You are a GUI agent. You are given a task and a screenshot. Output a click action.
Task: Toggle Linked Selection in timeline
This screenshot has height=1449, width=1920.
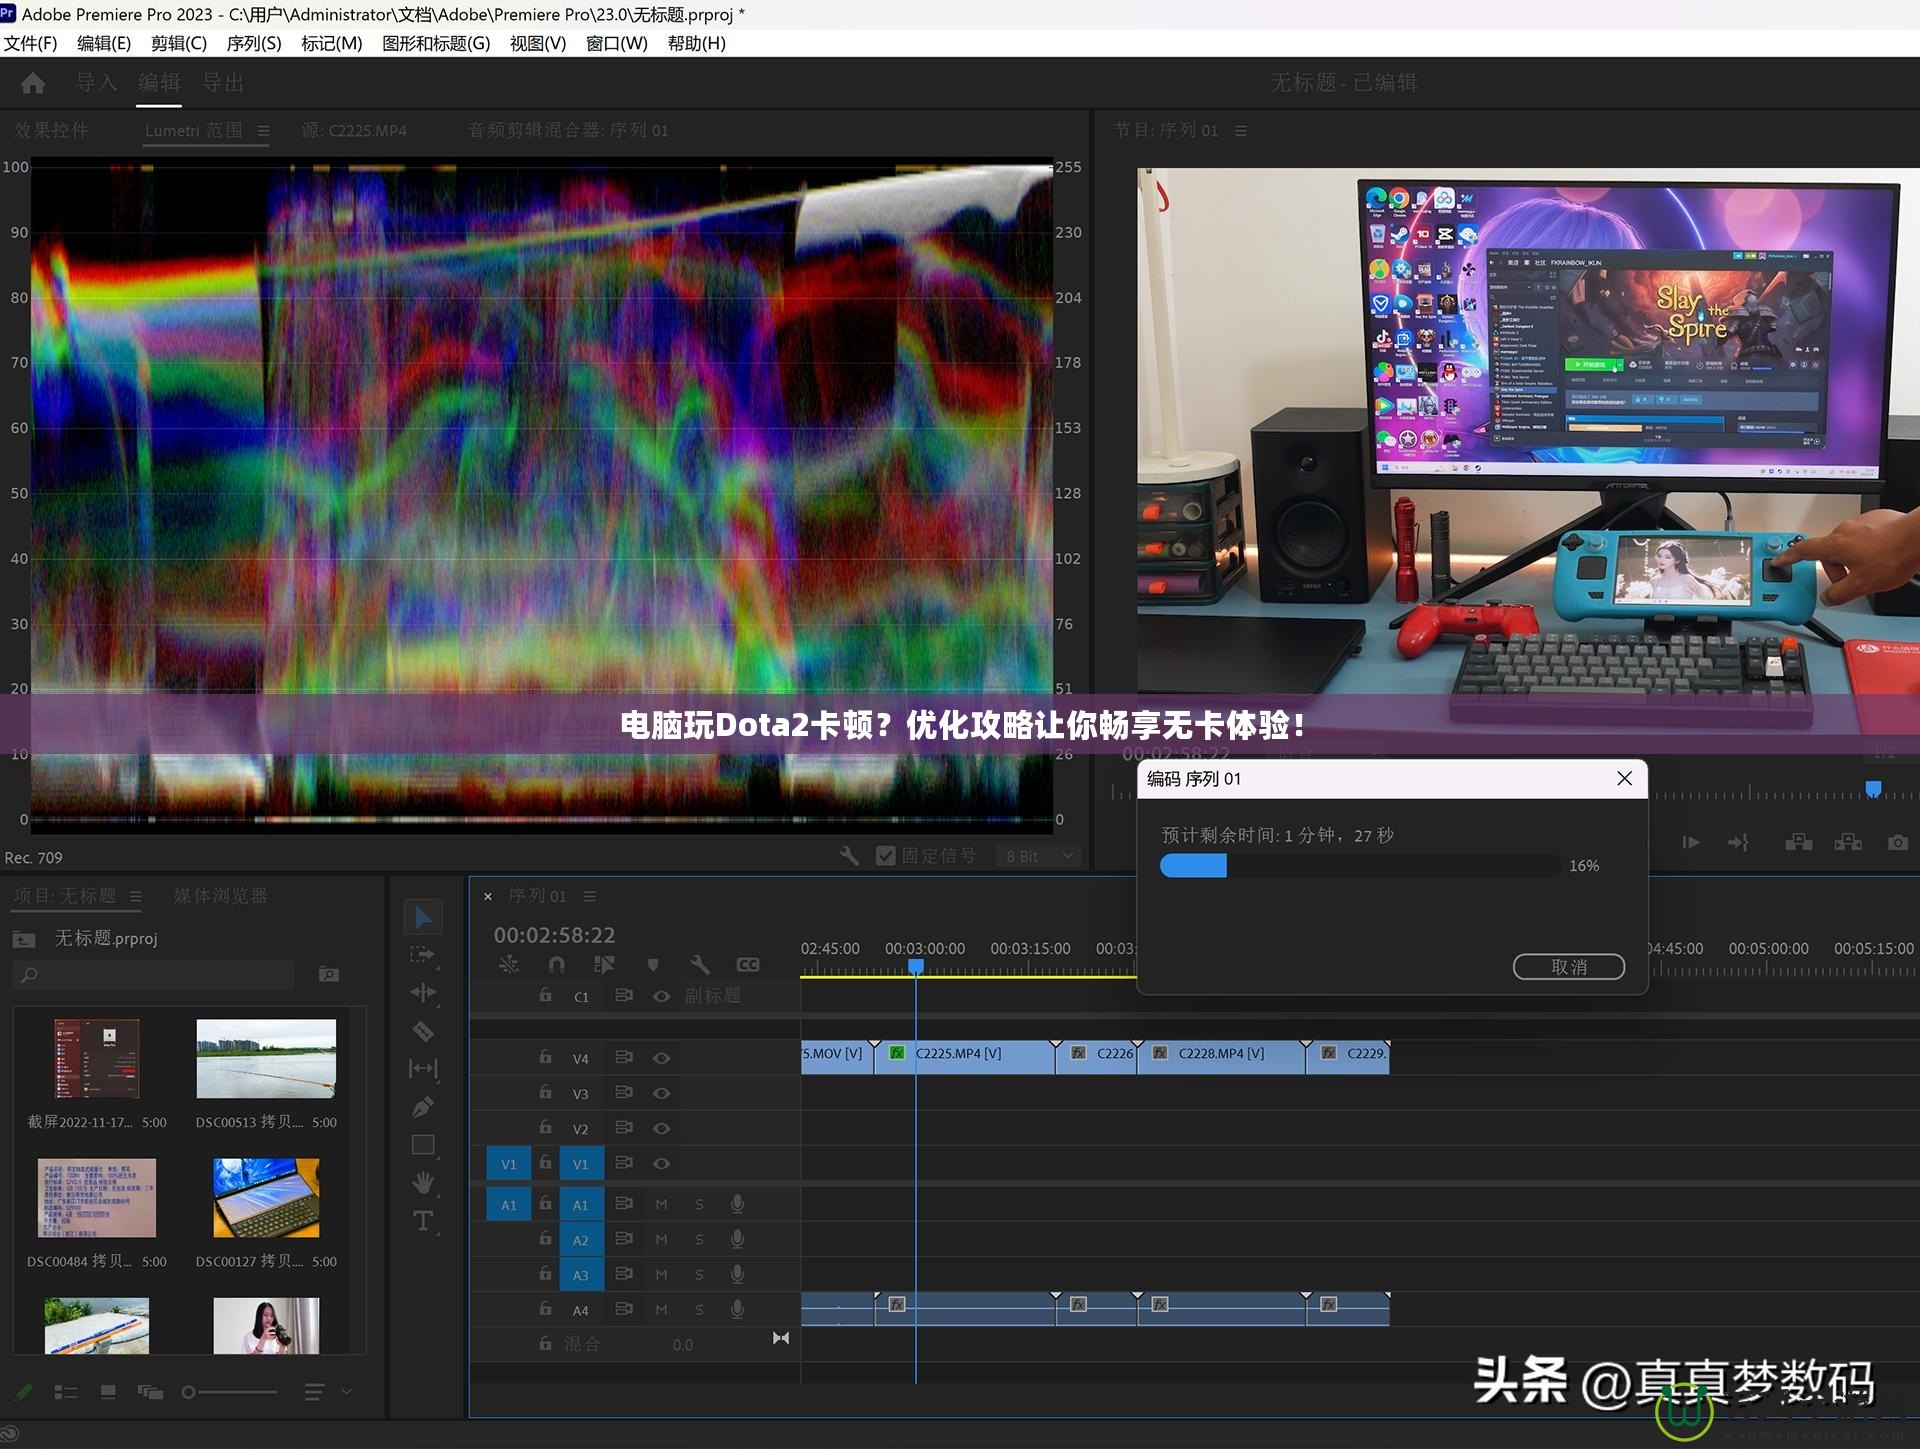[604, 965]
